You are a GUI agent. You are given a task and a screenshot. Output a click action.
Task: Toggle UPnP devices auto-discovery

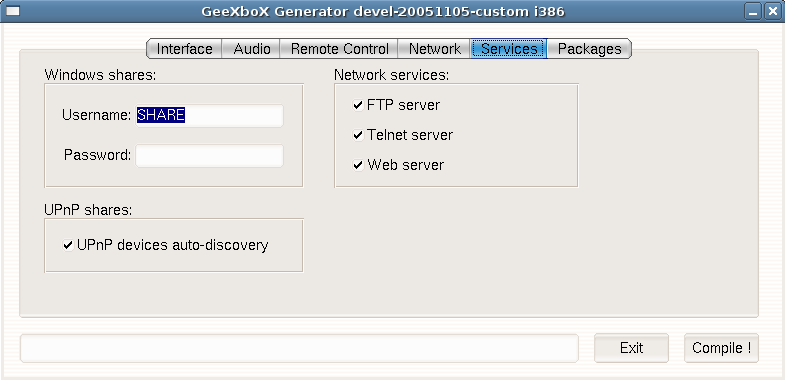[x=68, y=245]
